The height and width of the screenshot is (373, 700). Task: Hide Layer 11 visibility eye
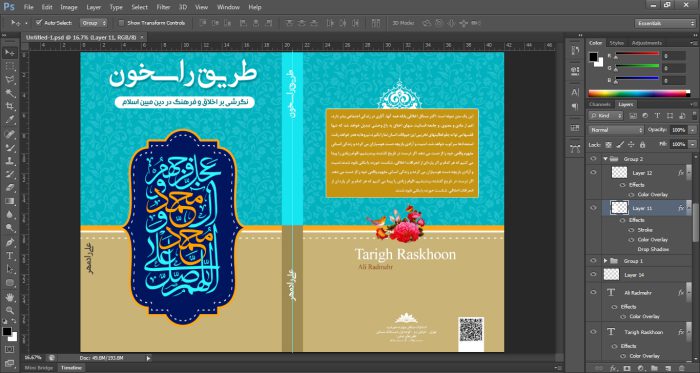[x=593, y=207]
